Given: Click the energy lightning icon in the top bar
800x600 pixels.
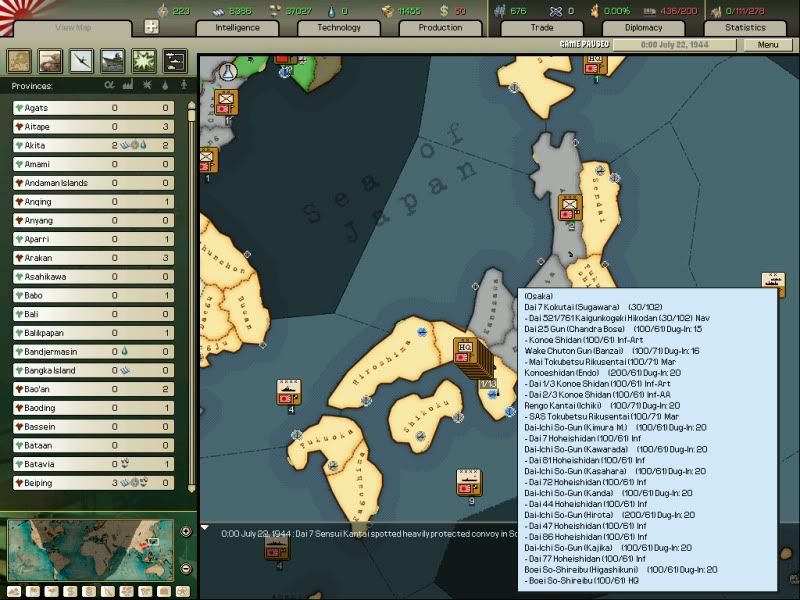Looking at the screenshot, I should [163, 9].
